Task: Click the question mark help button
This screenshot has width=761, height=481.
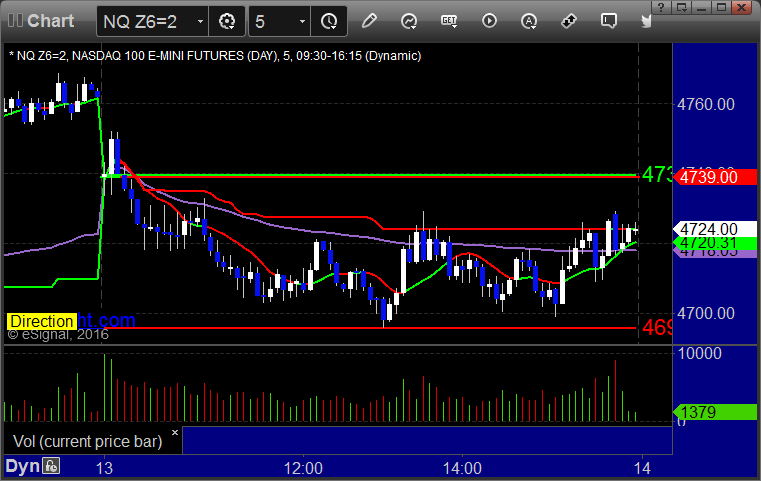Action: point(662,8)
